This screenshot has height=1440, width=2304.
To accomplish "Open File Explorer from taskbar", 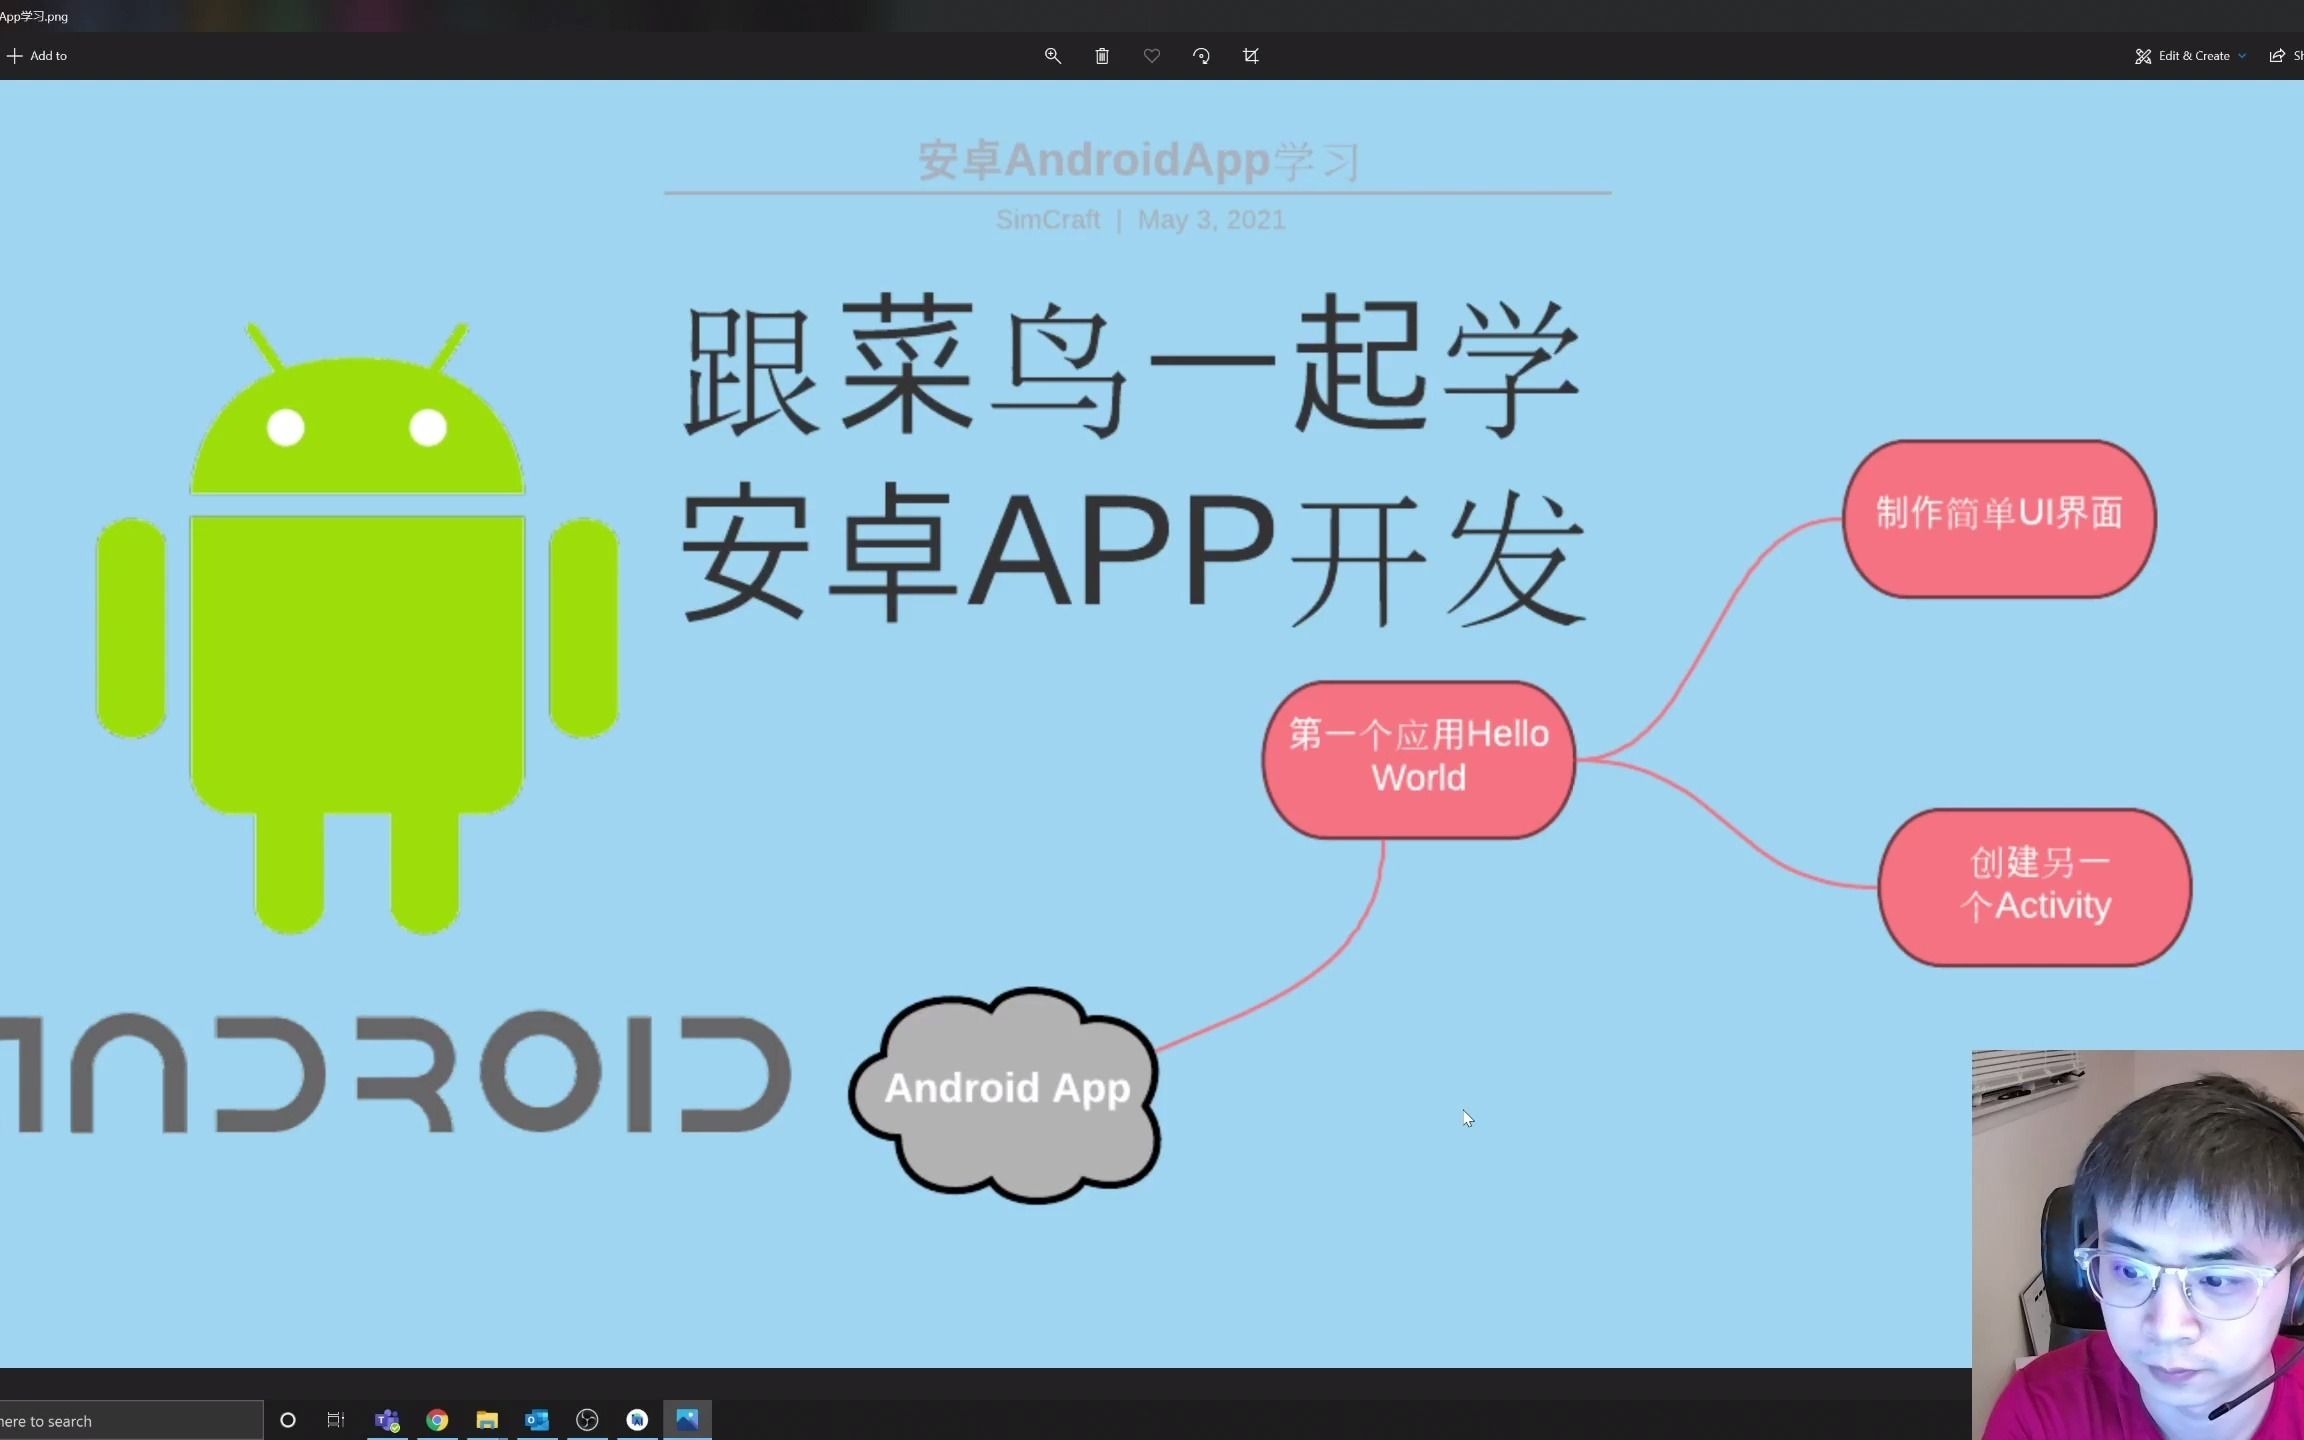I will pos(487,1420).
